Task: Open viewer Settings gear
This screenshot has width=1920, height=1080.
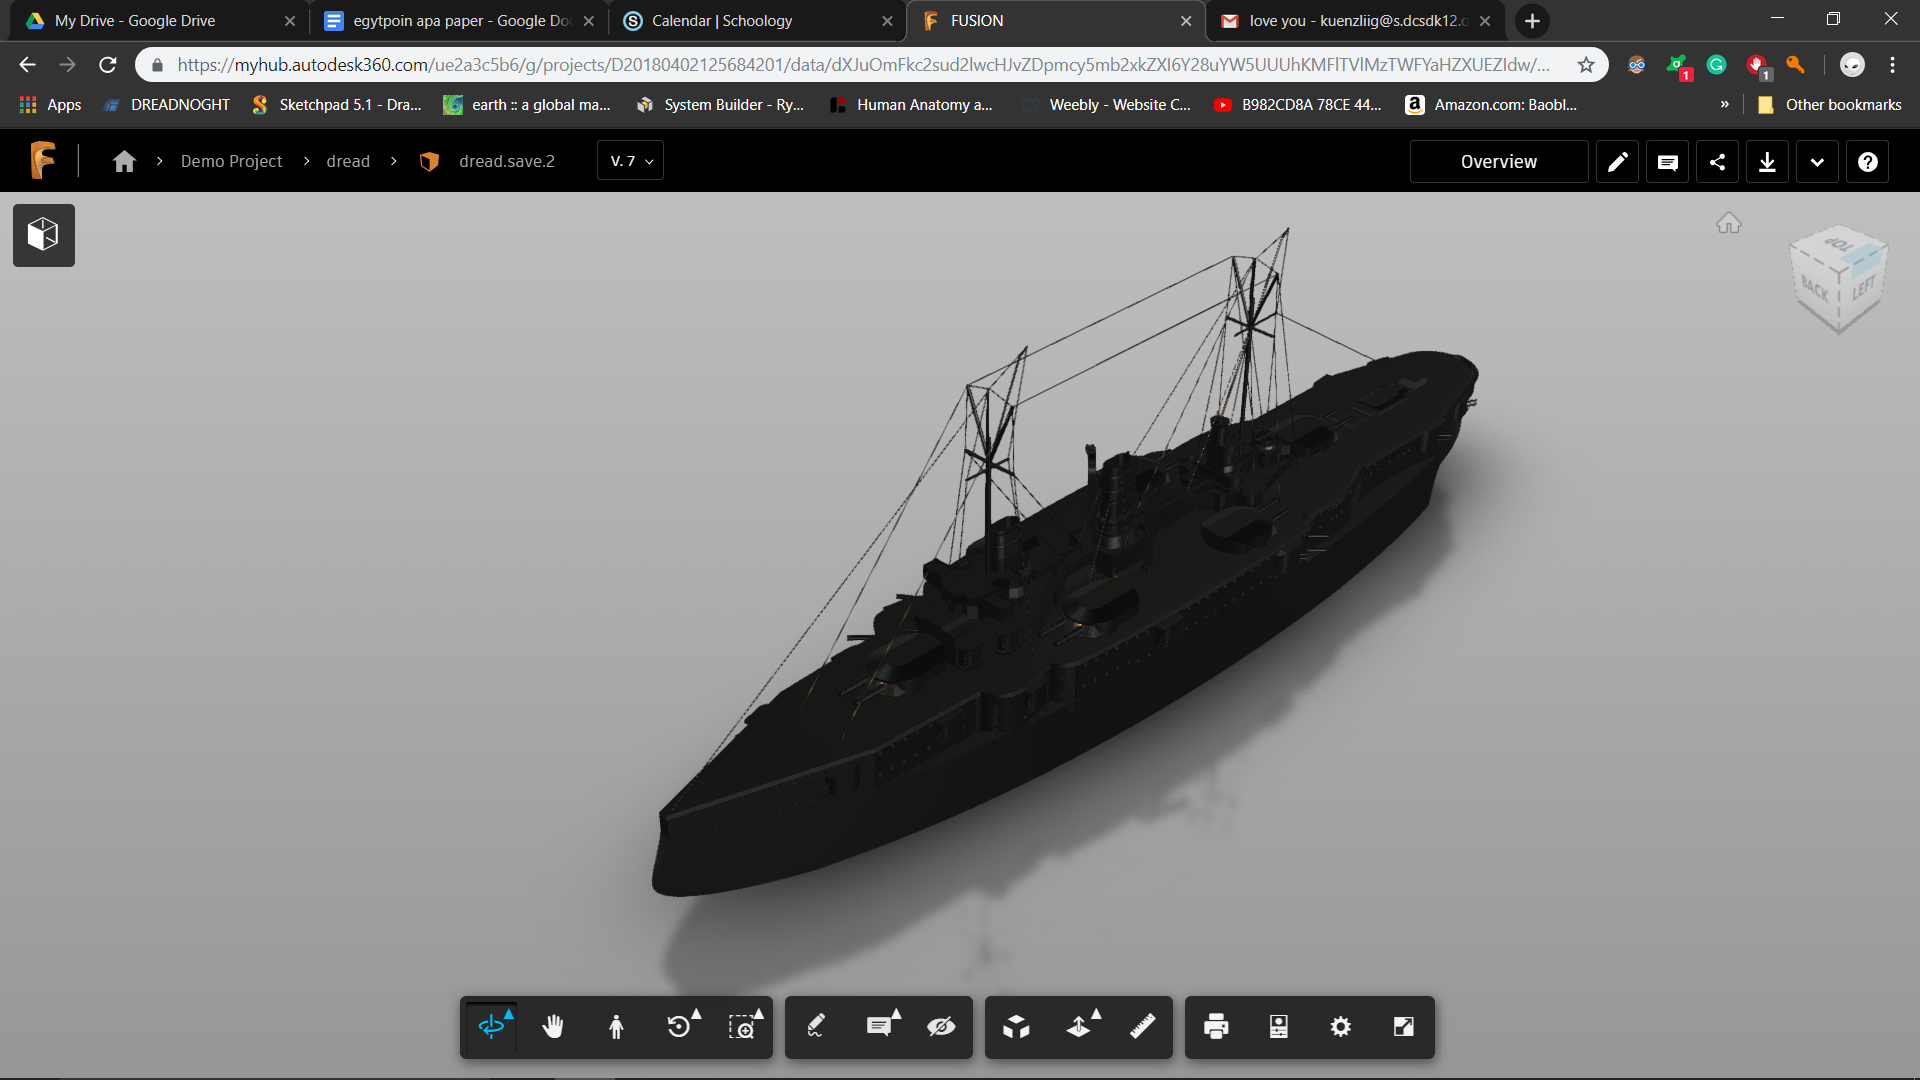Action: point(1341,1027)
